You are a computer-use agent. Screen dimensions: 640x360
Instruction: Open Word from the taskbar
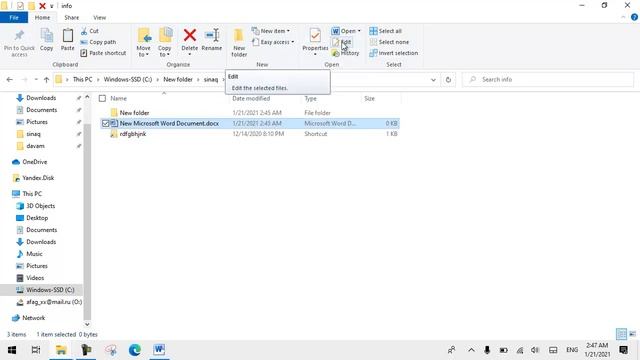[x=159, y=350]
